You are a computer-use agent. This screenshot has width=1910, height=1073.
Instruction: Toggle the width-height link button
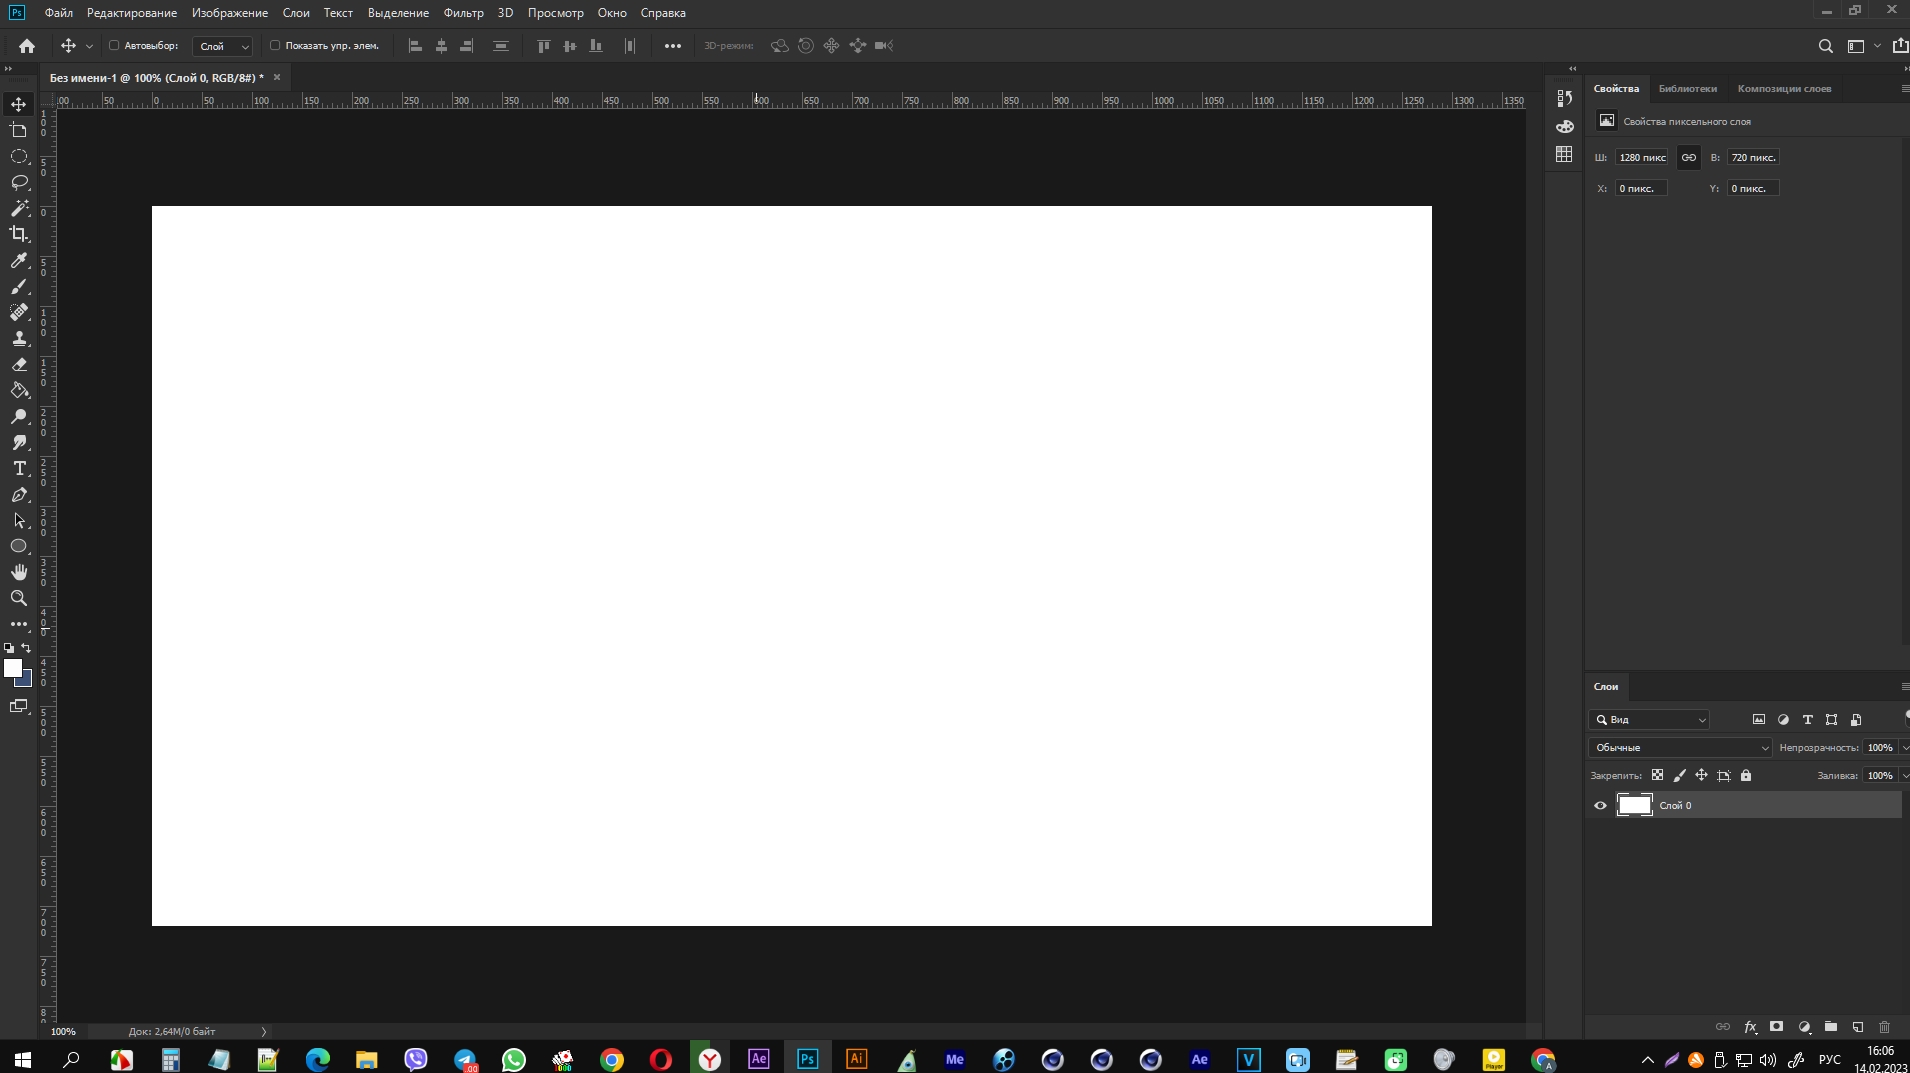point(1689,158)
